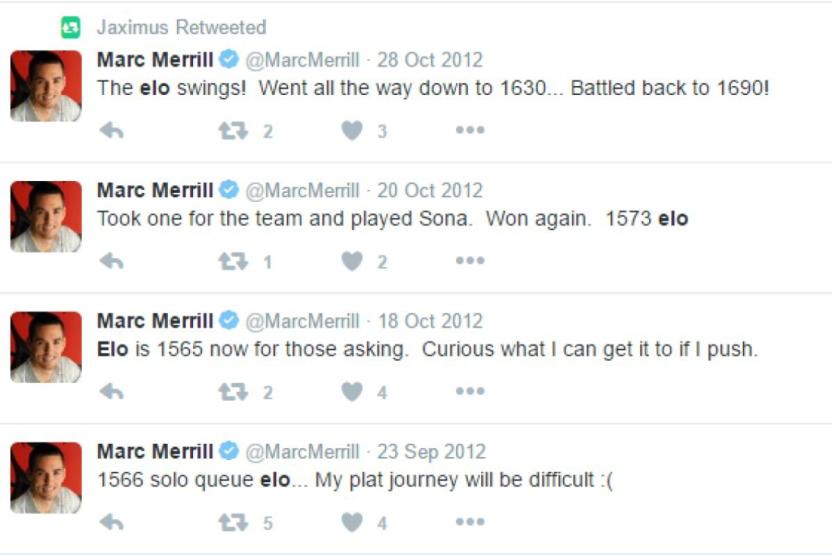The height and width of the screenshot is (555, 832).
Task: Open more options on 18 Oct tweet
Action: pyautogui.click(x=470, y=392)
